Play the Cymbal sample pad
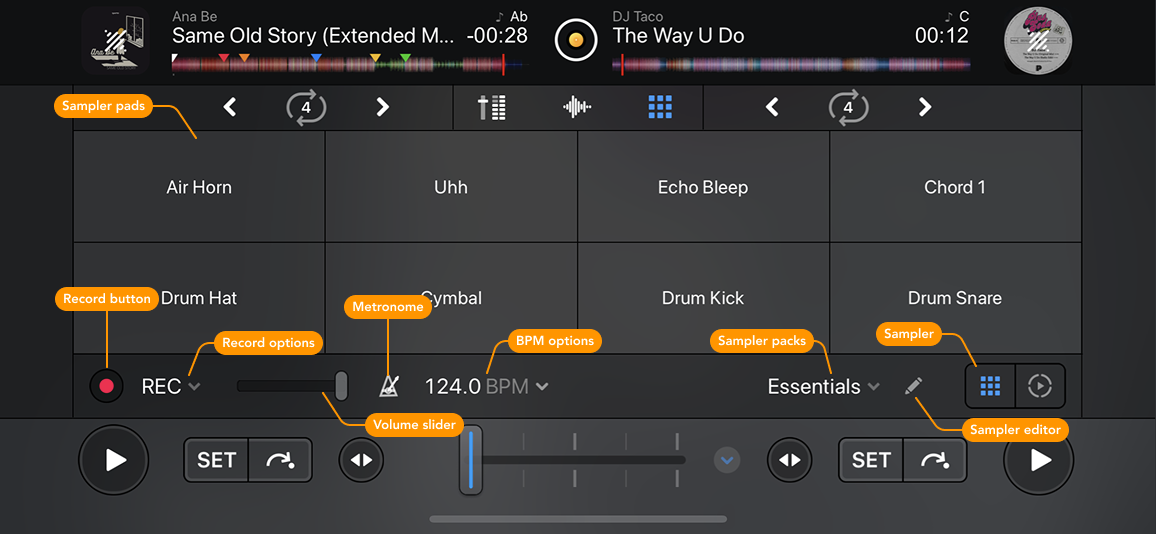The width and height of the screenshot is (1156, 534). pos(450,298)
